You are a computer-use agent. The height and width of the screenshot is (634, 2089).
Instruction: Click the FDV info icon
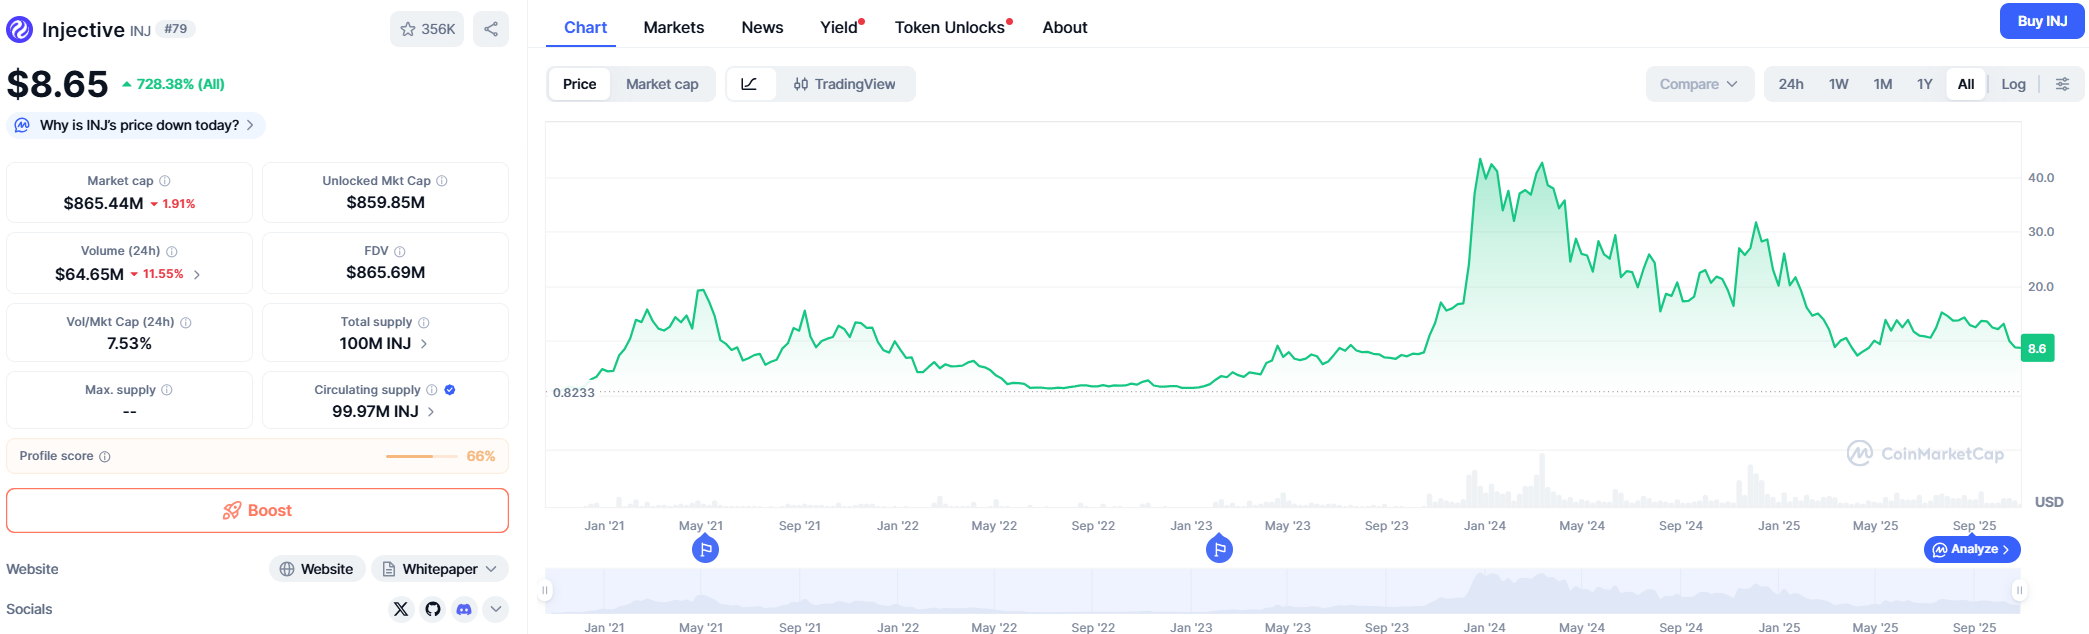[x=400, y=252]
